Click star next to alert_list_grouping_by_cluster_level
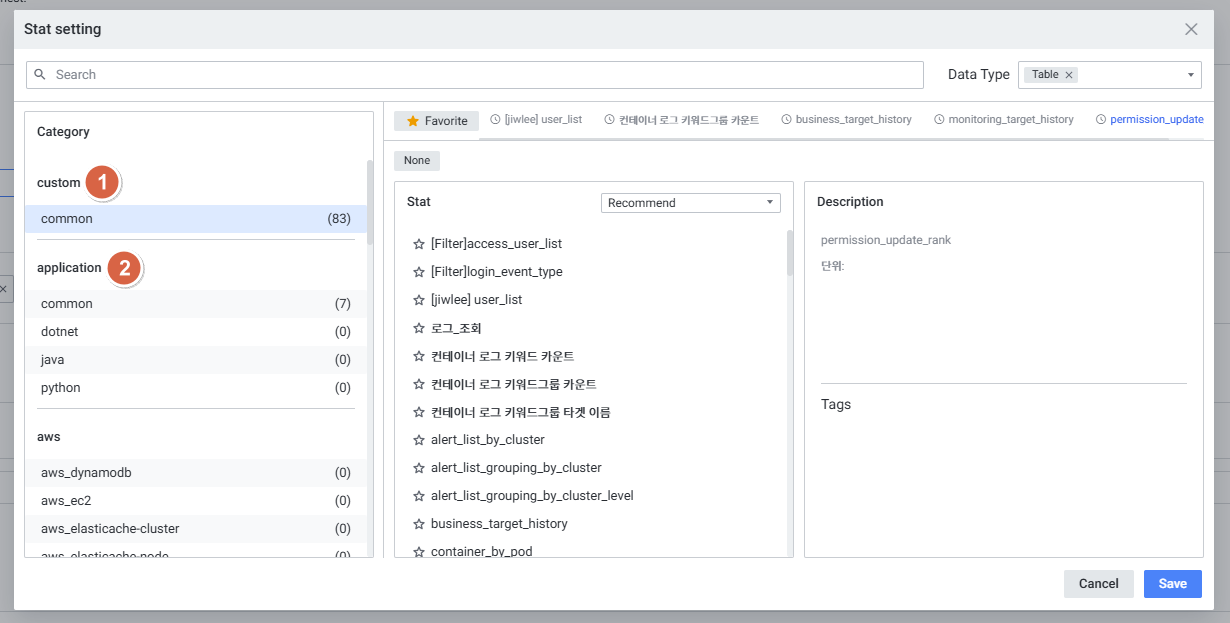Image resolution: width=1230 pixels, height=623 pixels. (x=419, y=496)
